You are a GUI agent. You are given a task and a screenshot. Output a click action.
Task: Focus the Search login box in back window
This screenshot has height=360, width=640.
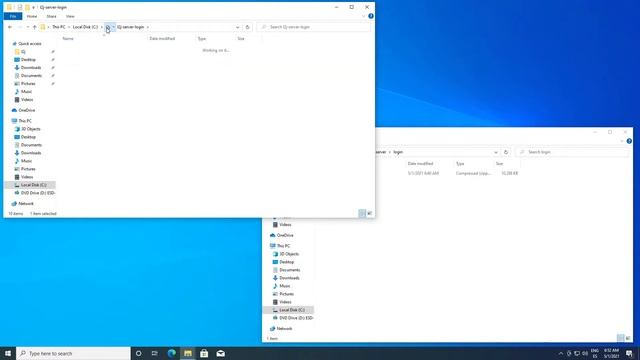tap(571, 152)
